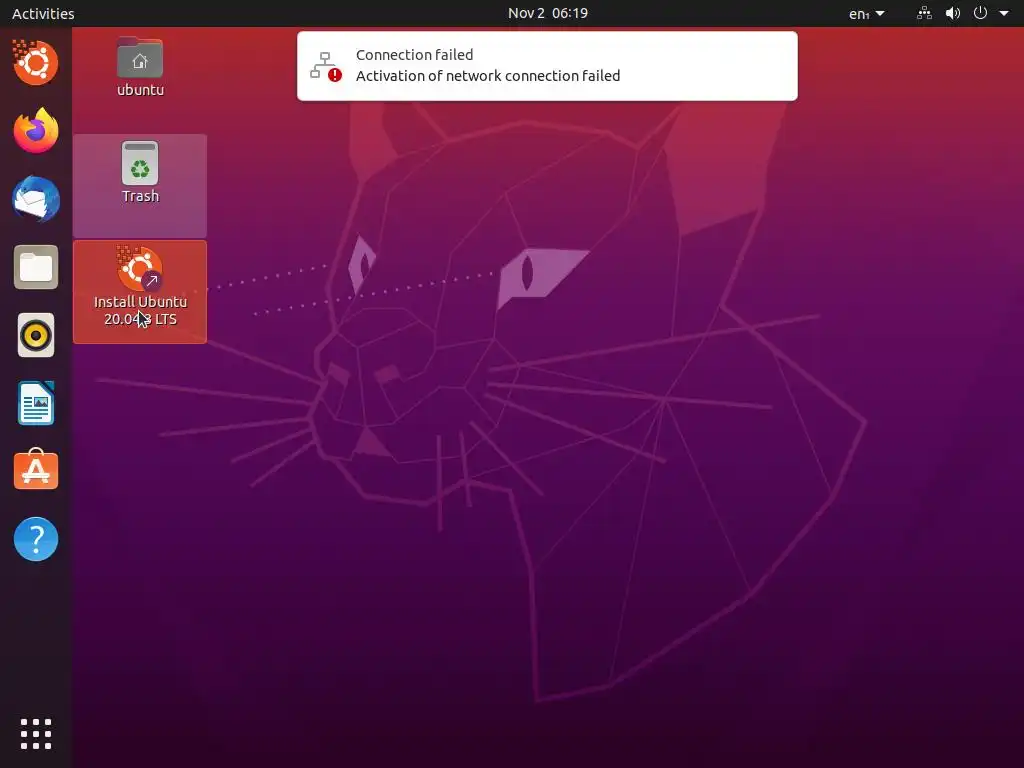This screenshot has height=768, width=1024.
Task: Open the clock and calendar menu
Action: (x=548, y=13)
